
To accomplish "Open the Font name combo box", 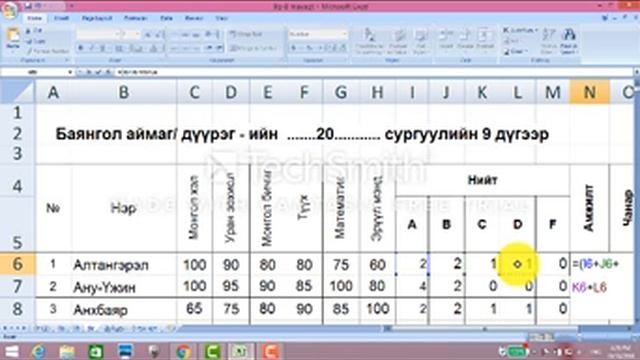I will tap(98, 34).
